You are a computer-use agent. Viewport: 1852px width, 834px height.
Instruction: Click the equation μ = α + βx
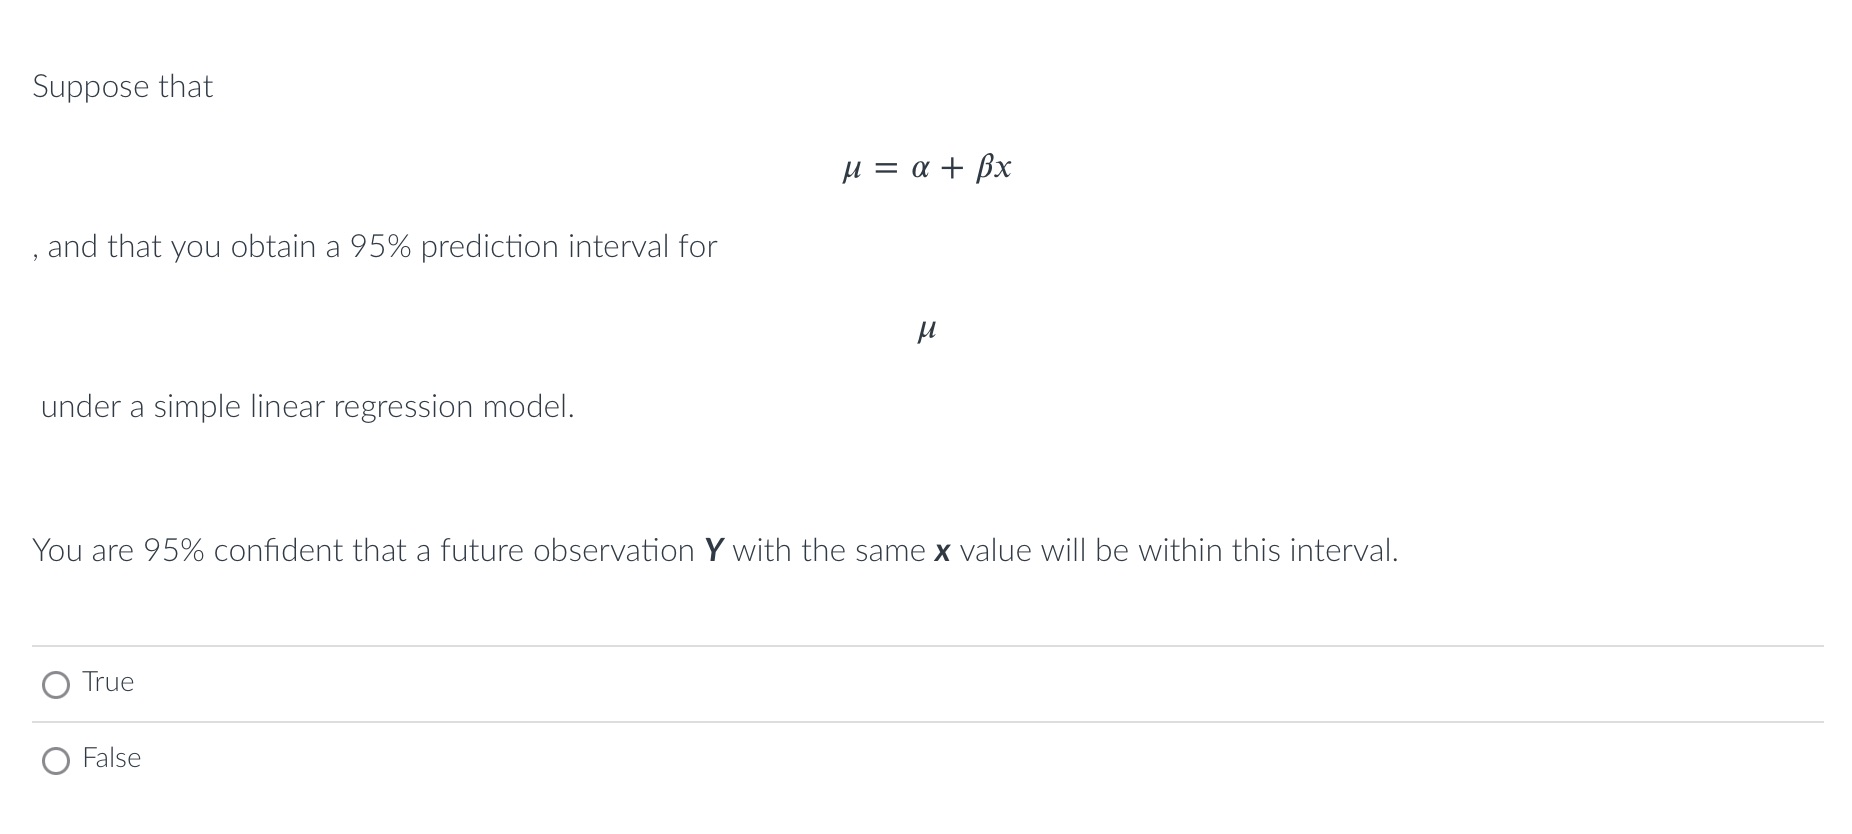pyautogui.click(x=926, y=168)
